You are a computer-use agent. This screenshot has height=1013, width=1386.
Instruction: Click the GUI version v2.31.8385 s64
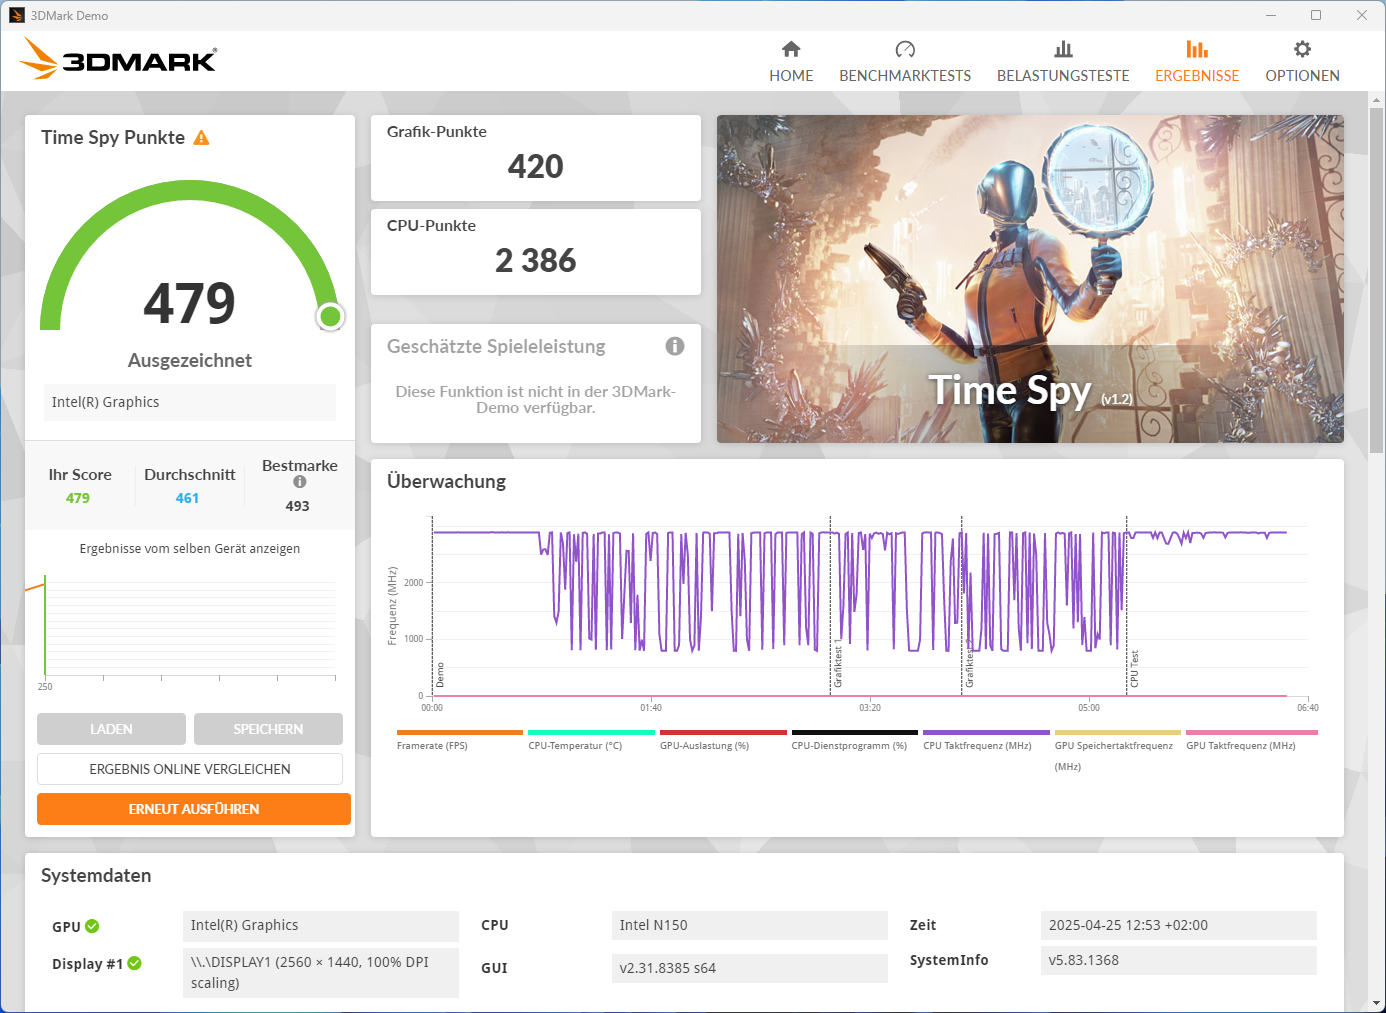click(750, 968)
